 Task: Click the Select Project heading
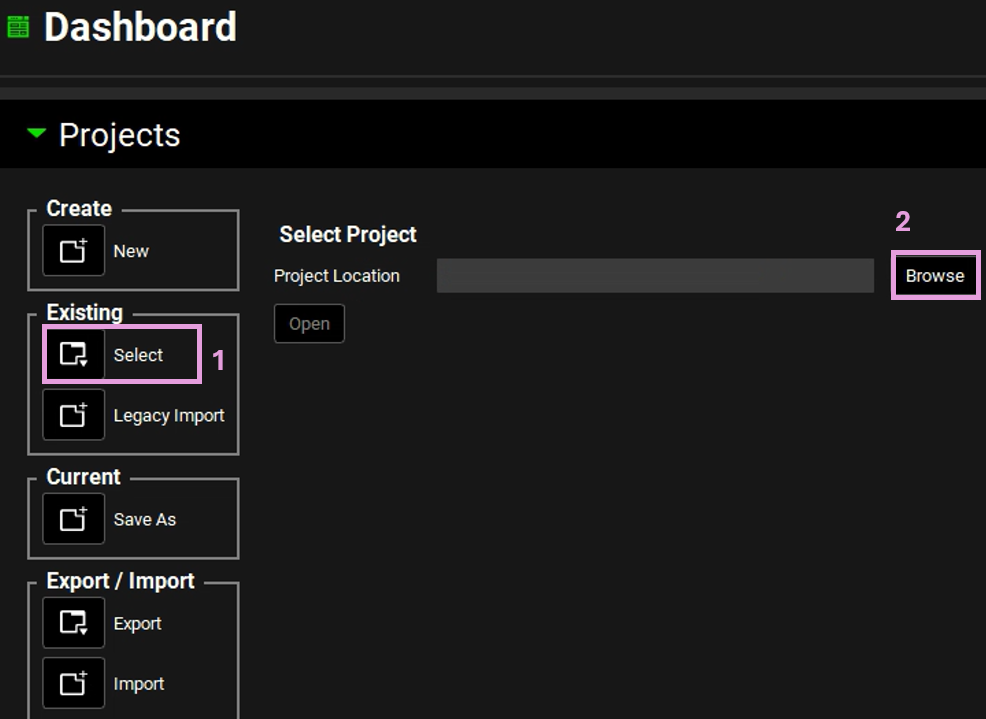(348, 234)
